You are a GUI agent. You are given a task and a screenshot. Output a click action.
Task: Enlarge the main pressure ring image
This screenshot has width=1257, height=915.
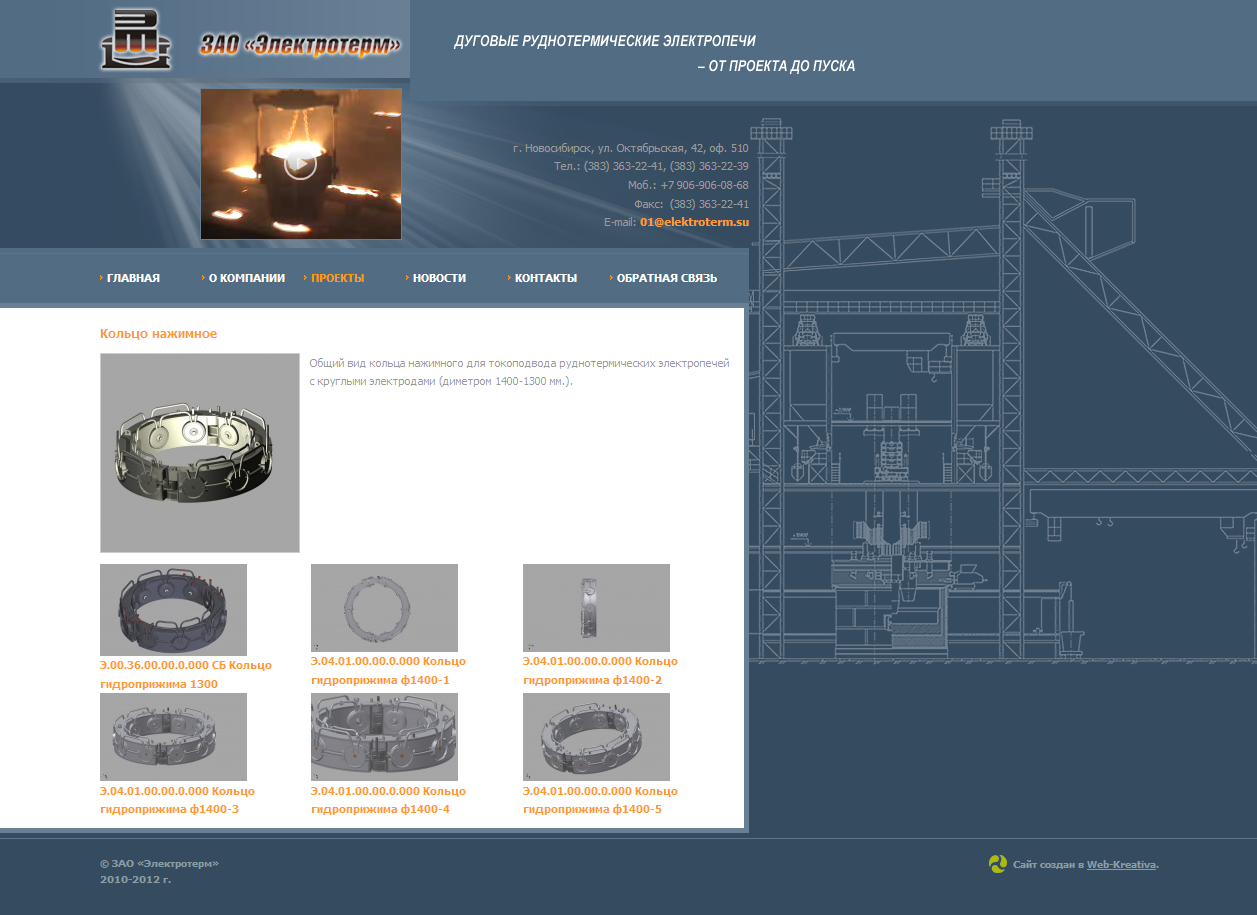point(200,452)
